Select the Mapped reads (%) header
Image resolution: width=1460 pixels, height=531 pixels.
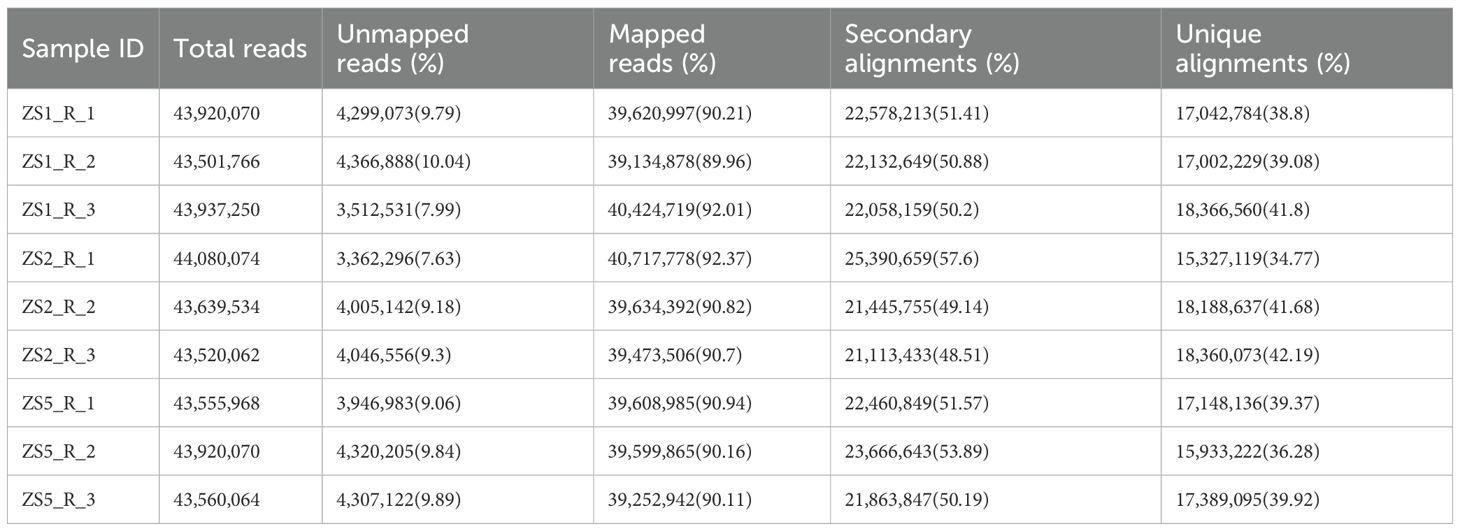point(657,49)
